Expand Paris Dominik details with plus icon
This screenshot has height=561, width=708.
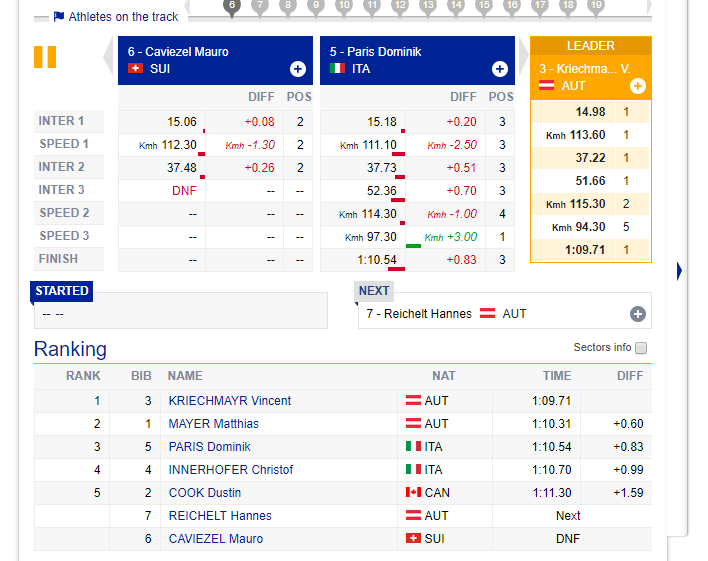point(499,69)
